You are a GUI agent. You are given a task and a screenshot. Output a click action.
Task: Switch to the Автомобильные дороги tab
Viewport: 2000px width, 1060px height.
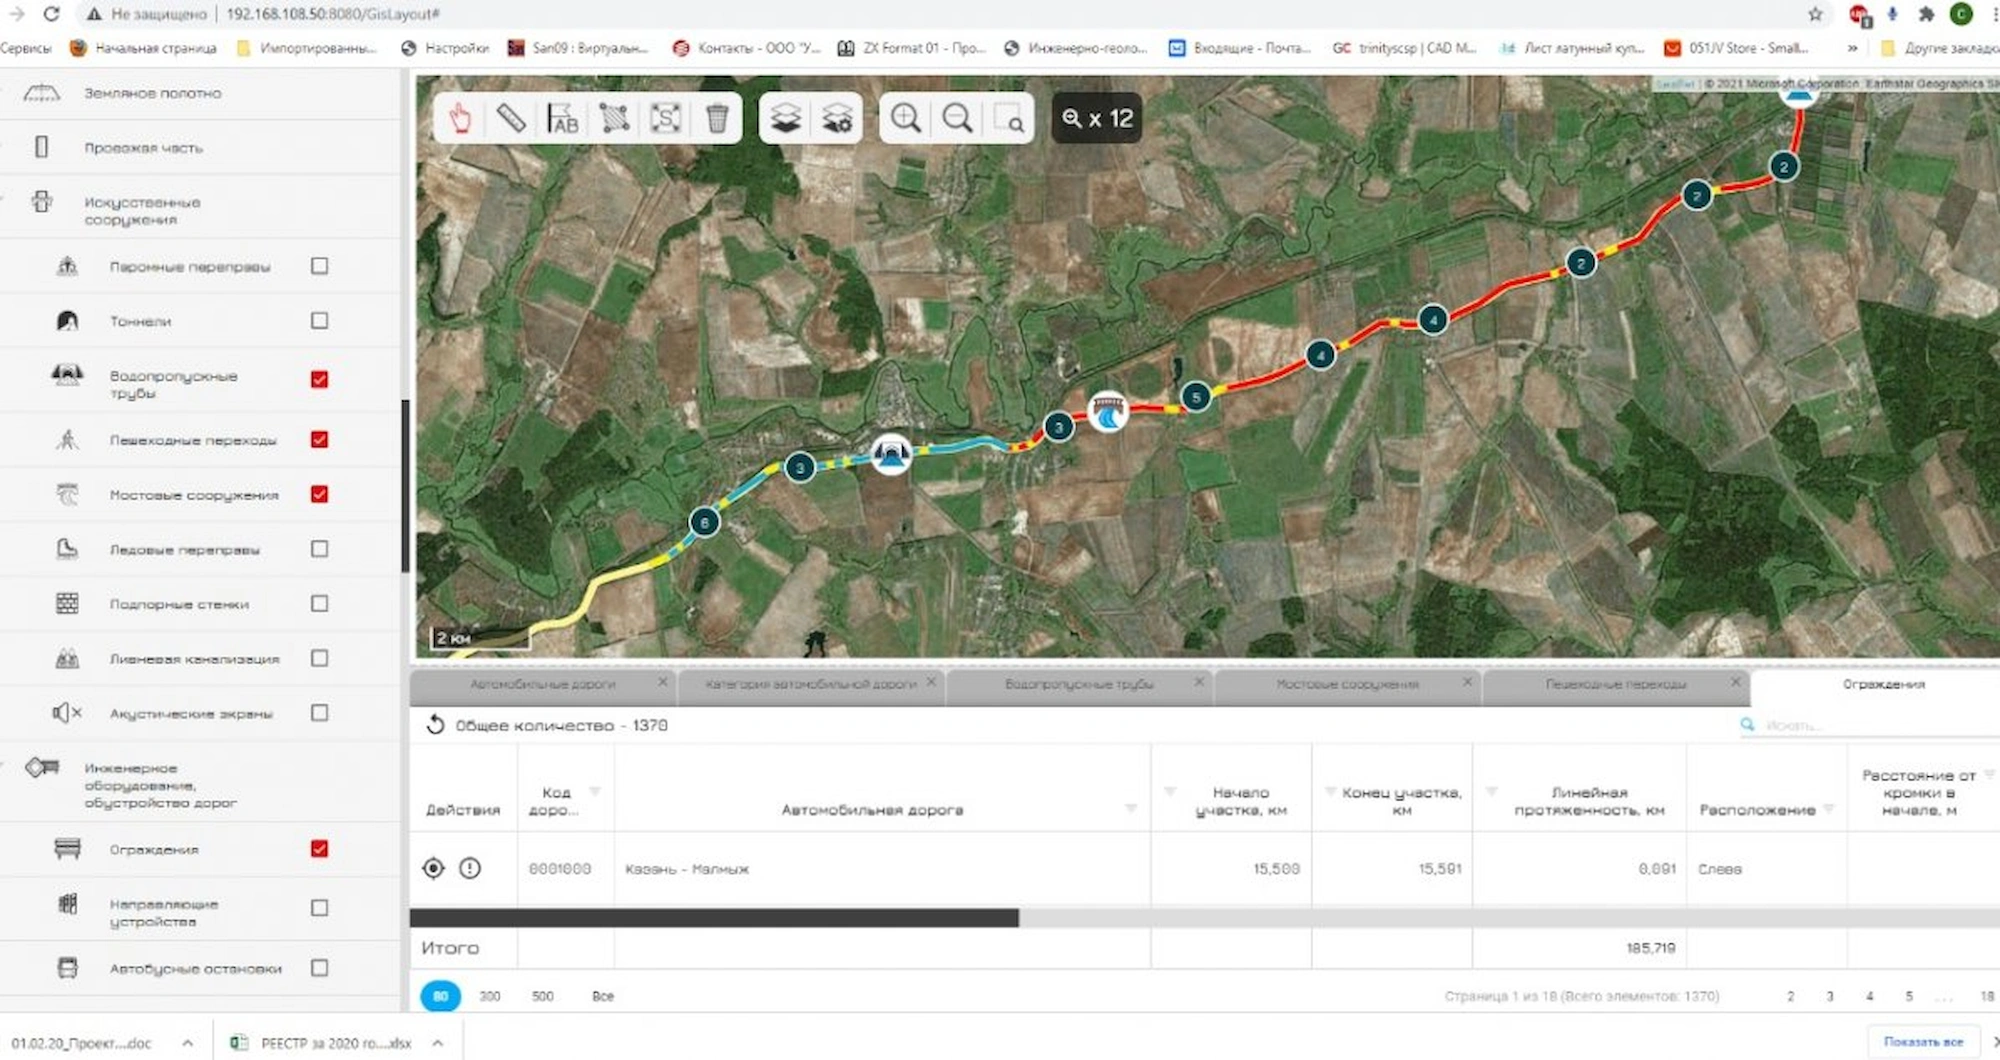pos(543,685)
